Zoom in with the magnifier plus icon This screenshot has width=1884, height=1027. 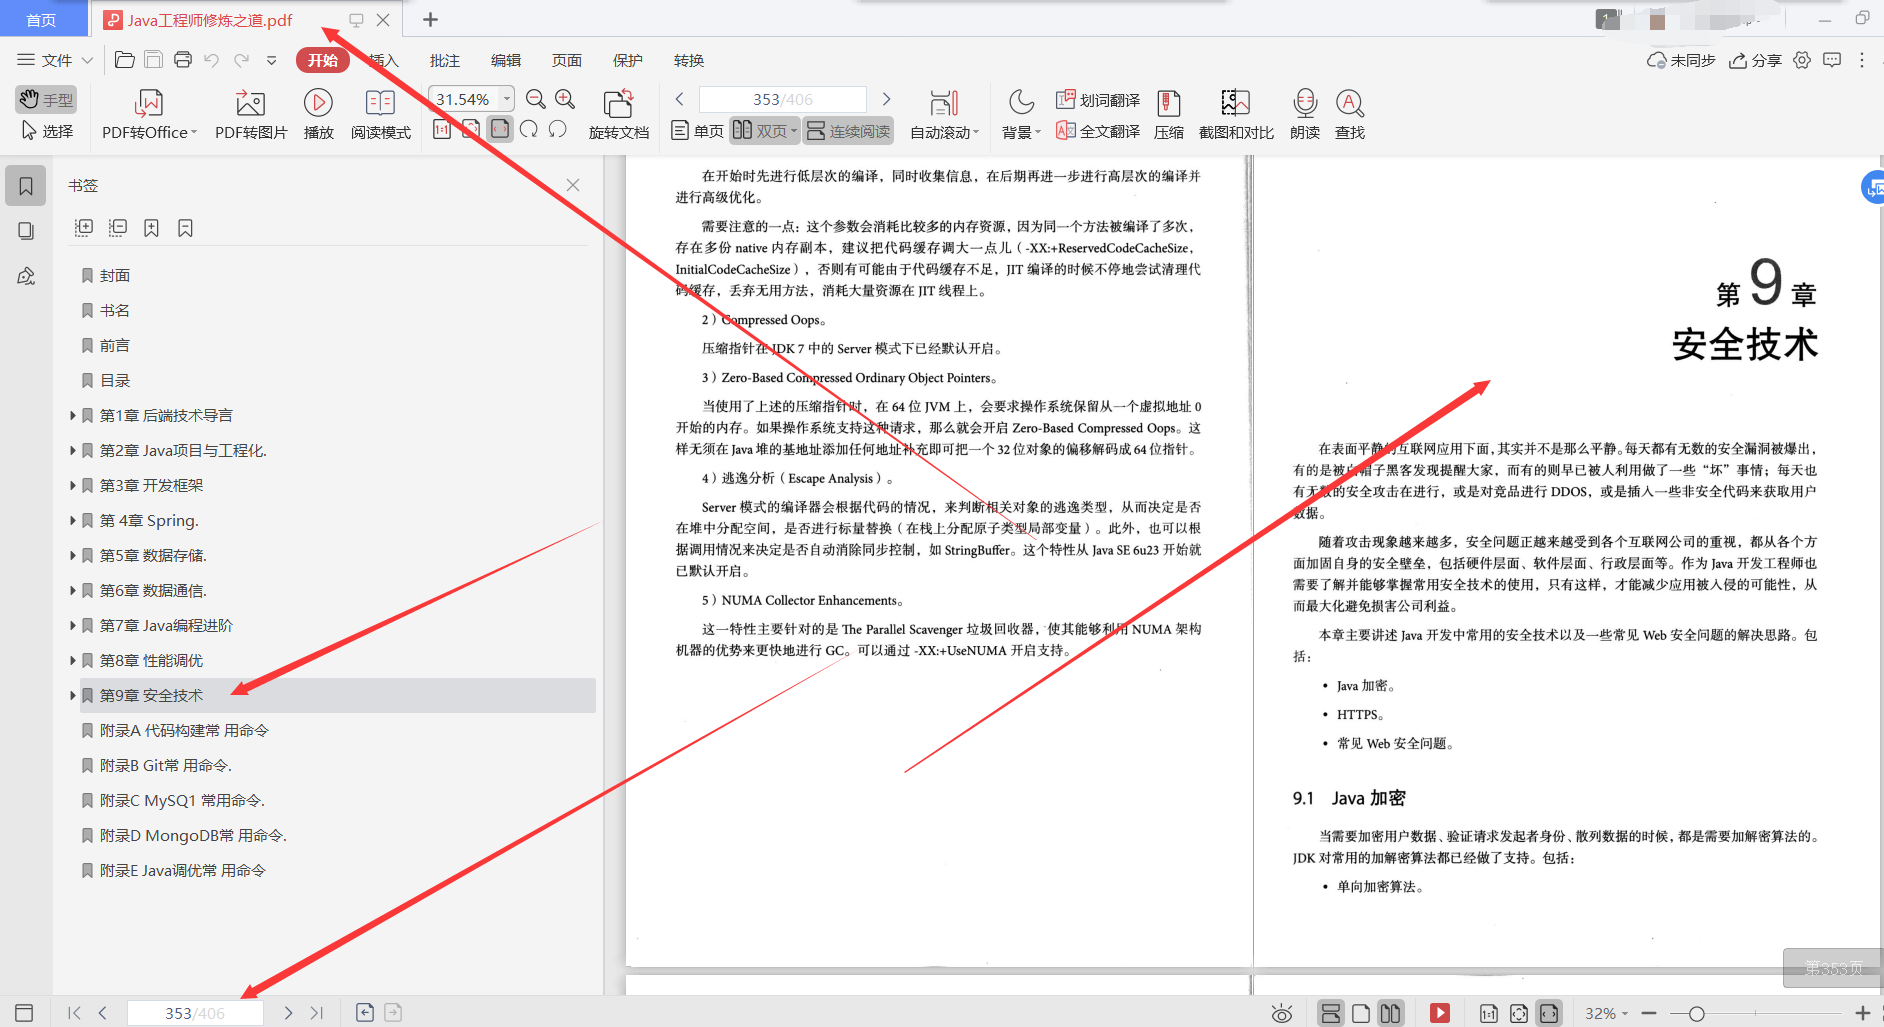click(x=565, y=99)
